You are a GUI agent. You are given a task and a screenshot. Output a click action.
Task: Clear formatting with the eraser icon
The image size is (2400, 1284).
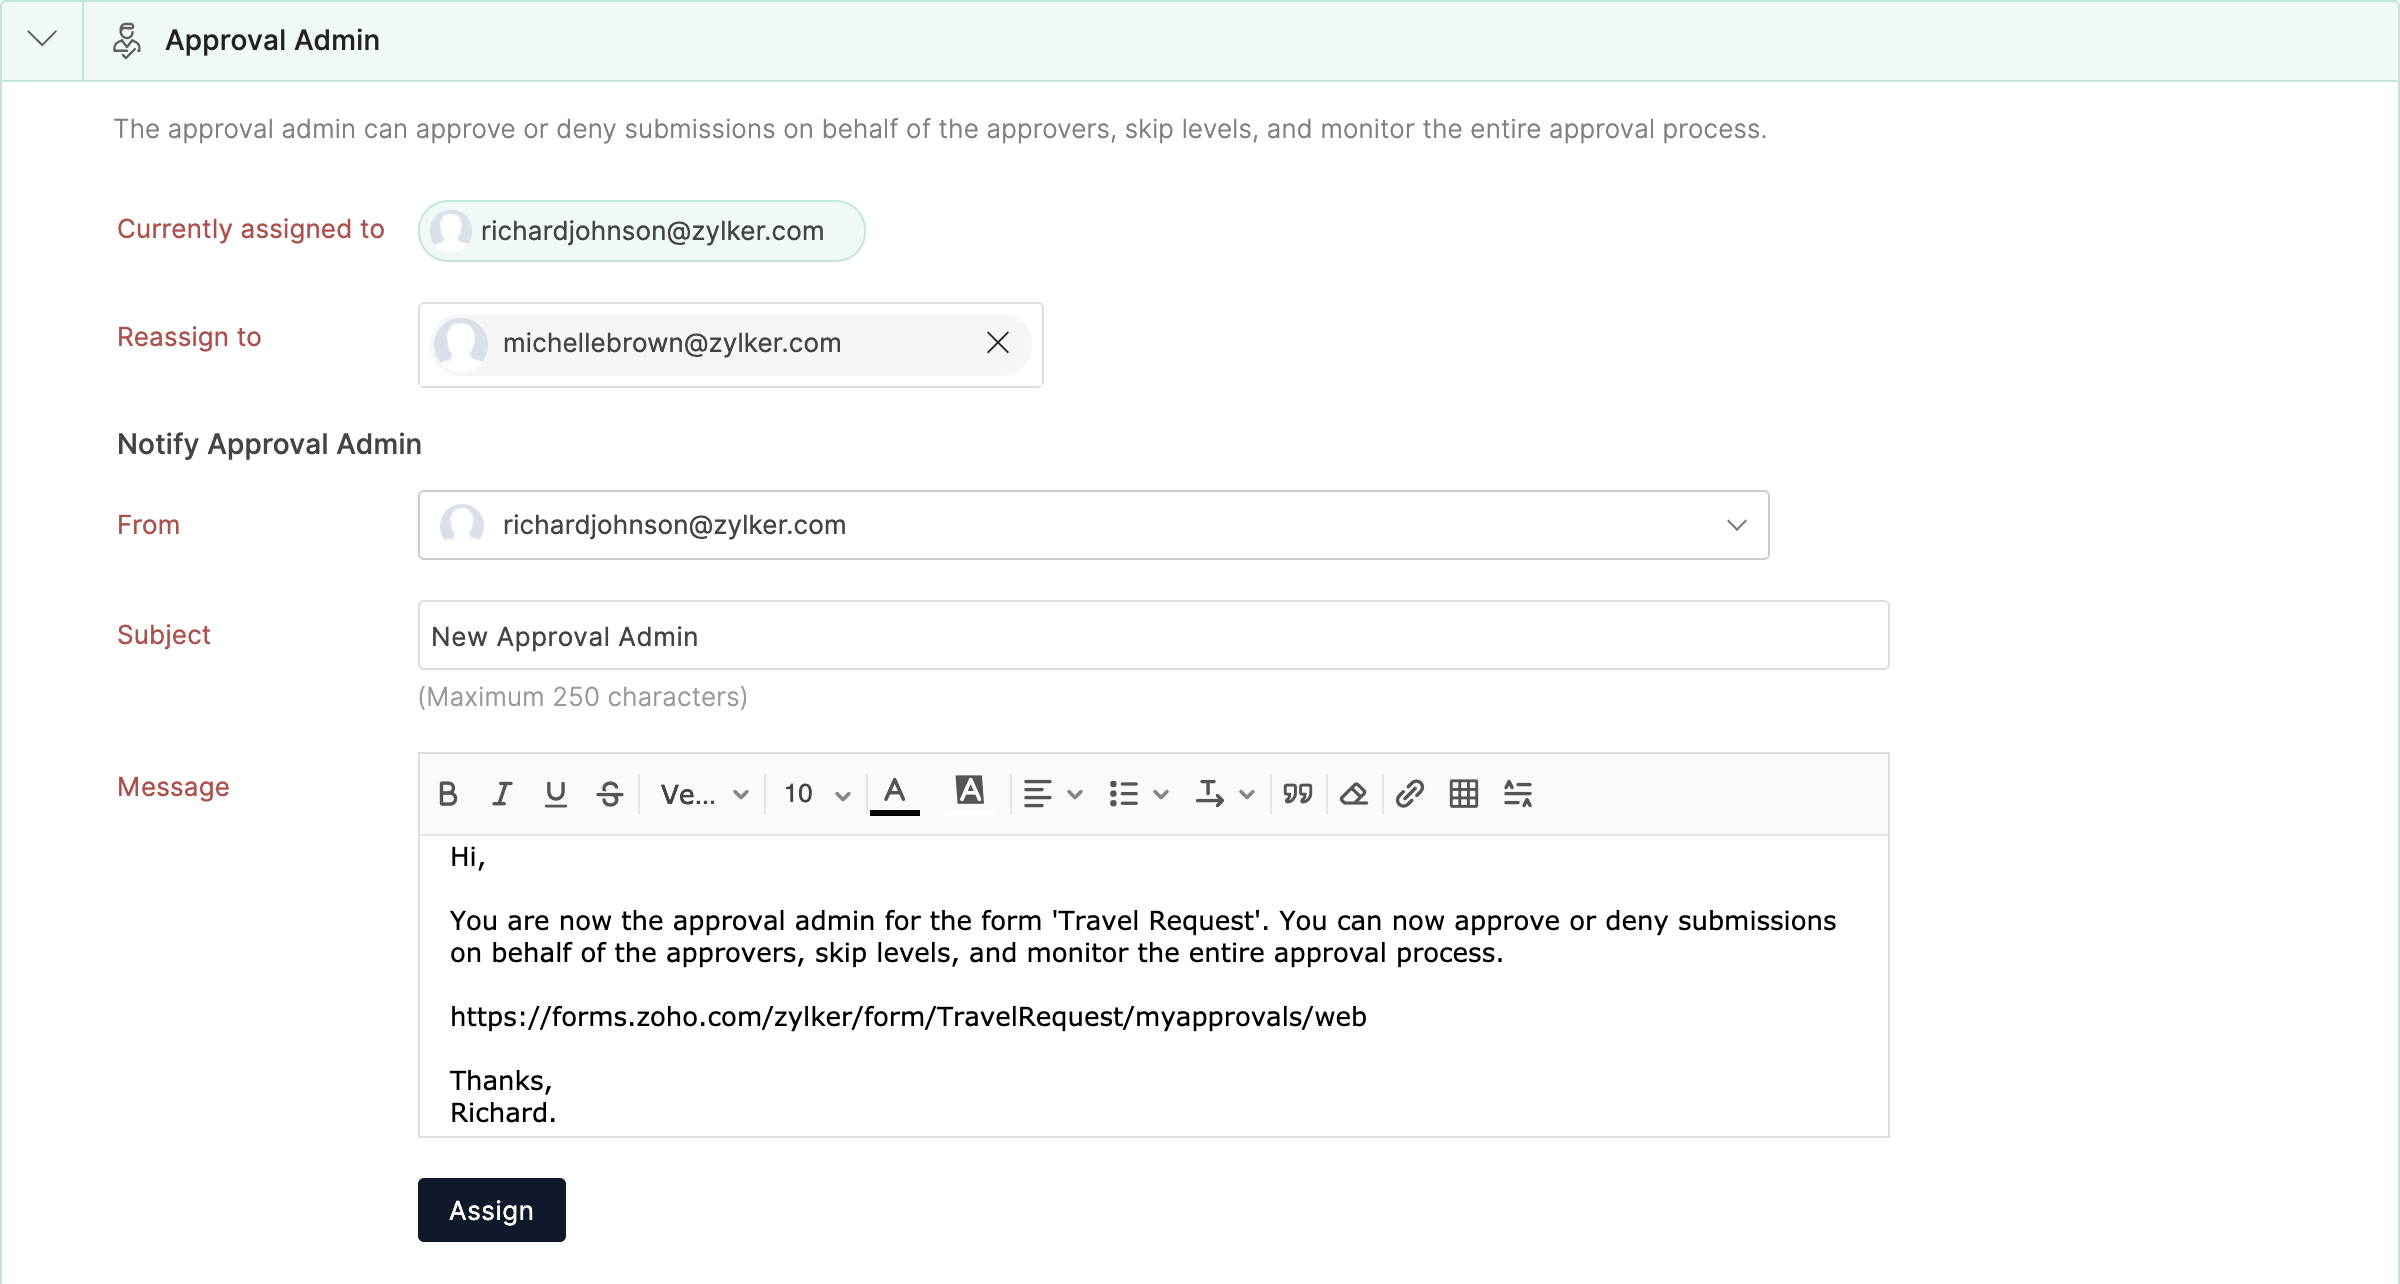click(x=1353, y=794)
